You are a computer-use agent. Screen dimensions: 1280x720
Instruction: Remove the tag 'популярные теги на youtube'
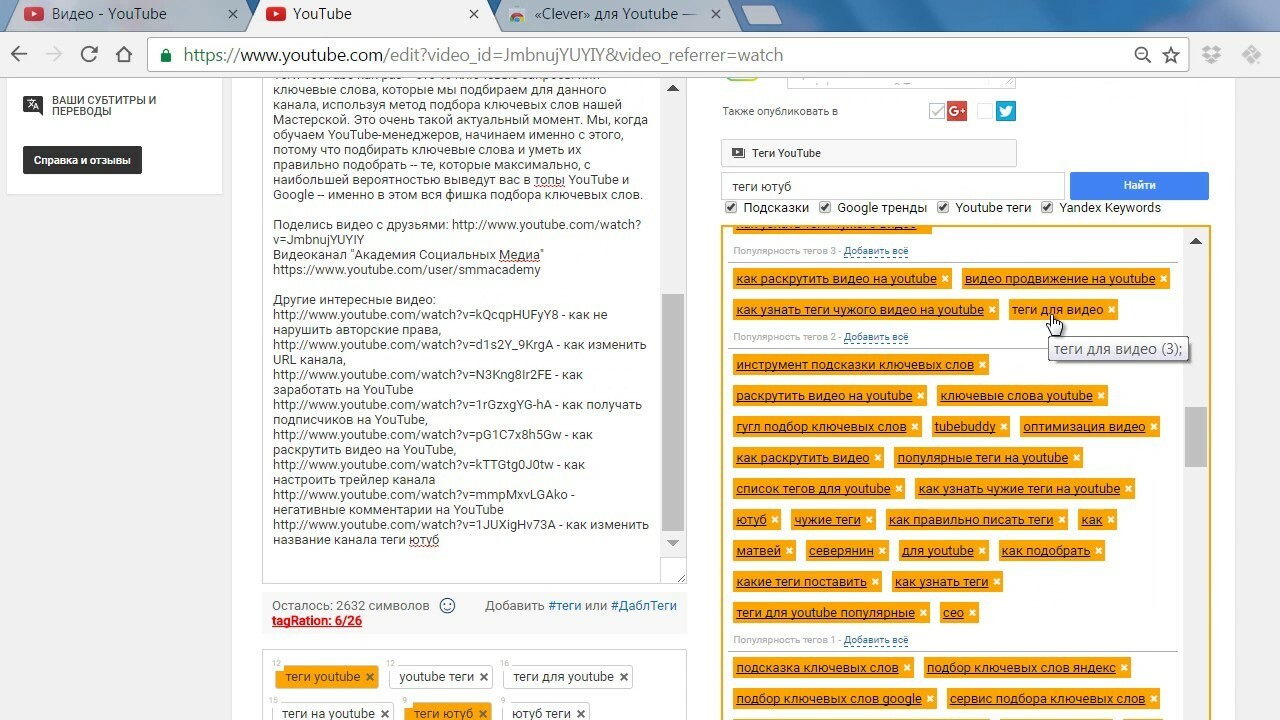click(x=1076, y=458)
